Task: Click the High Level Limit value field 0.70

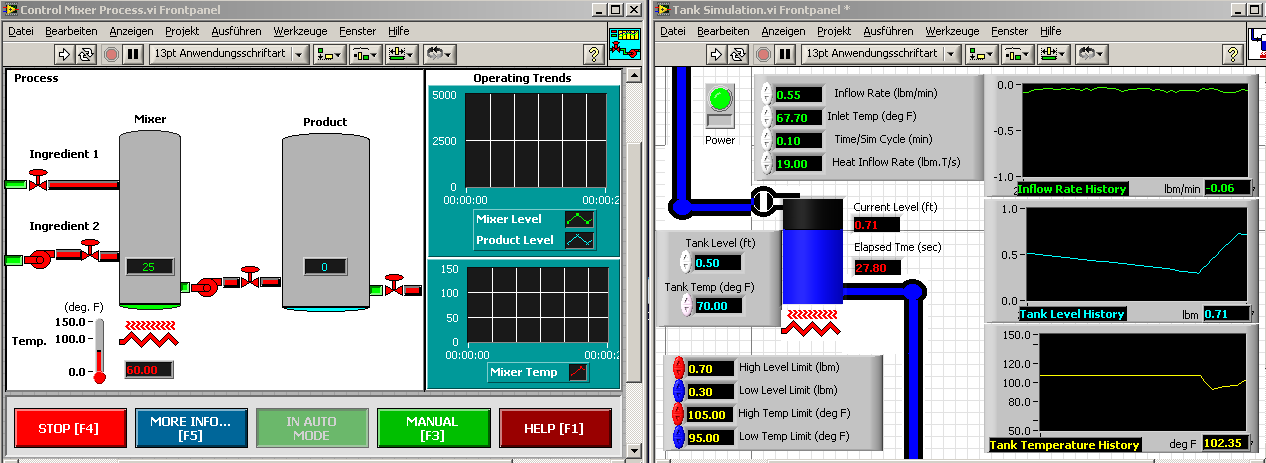Action: pos(709,369)
